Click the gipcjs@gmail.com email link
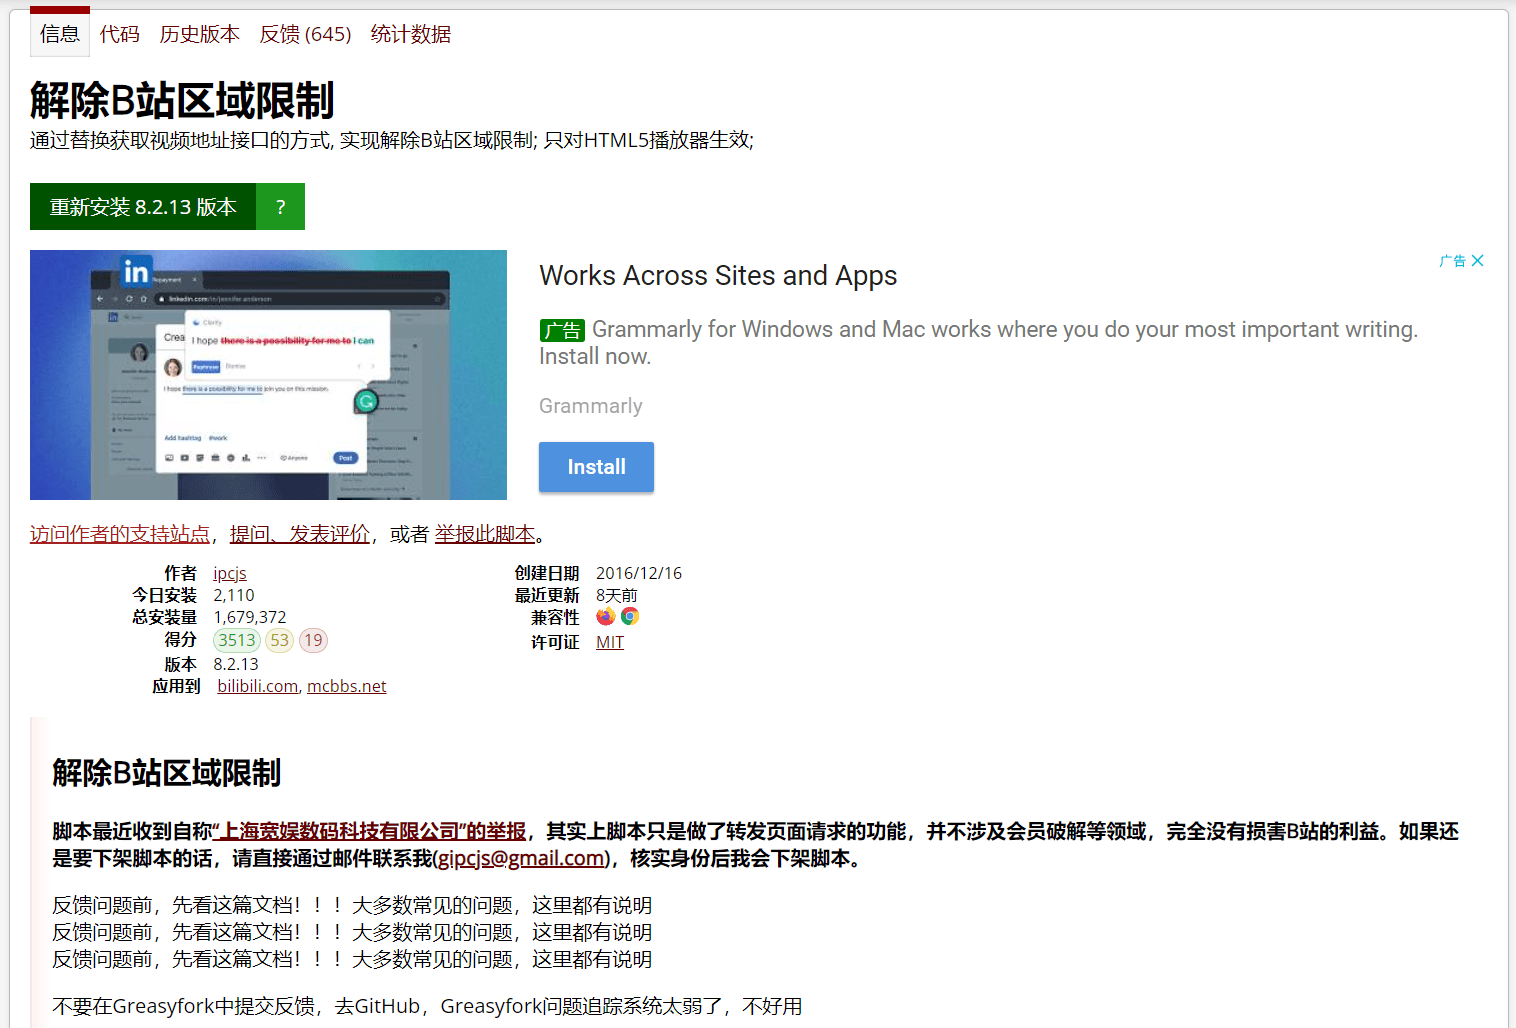Image resolution: width=1516 pixels, height=1028 pixels. (521, 858)
